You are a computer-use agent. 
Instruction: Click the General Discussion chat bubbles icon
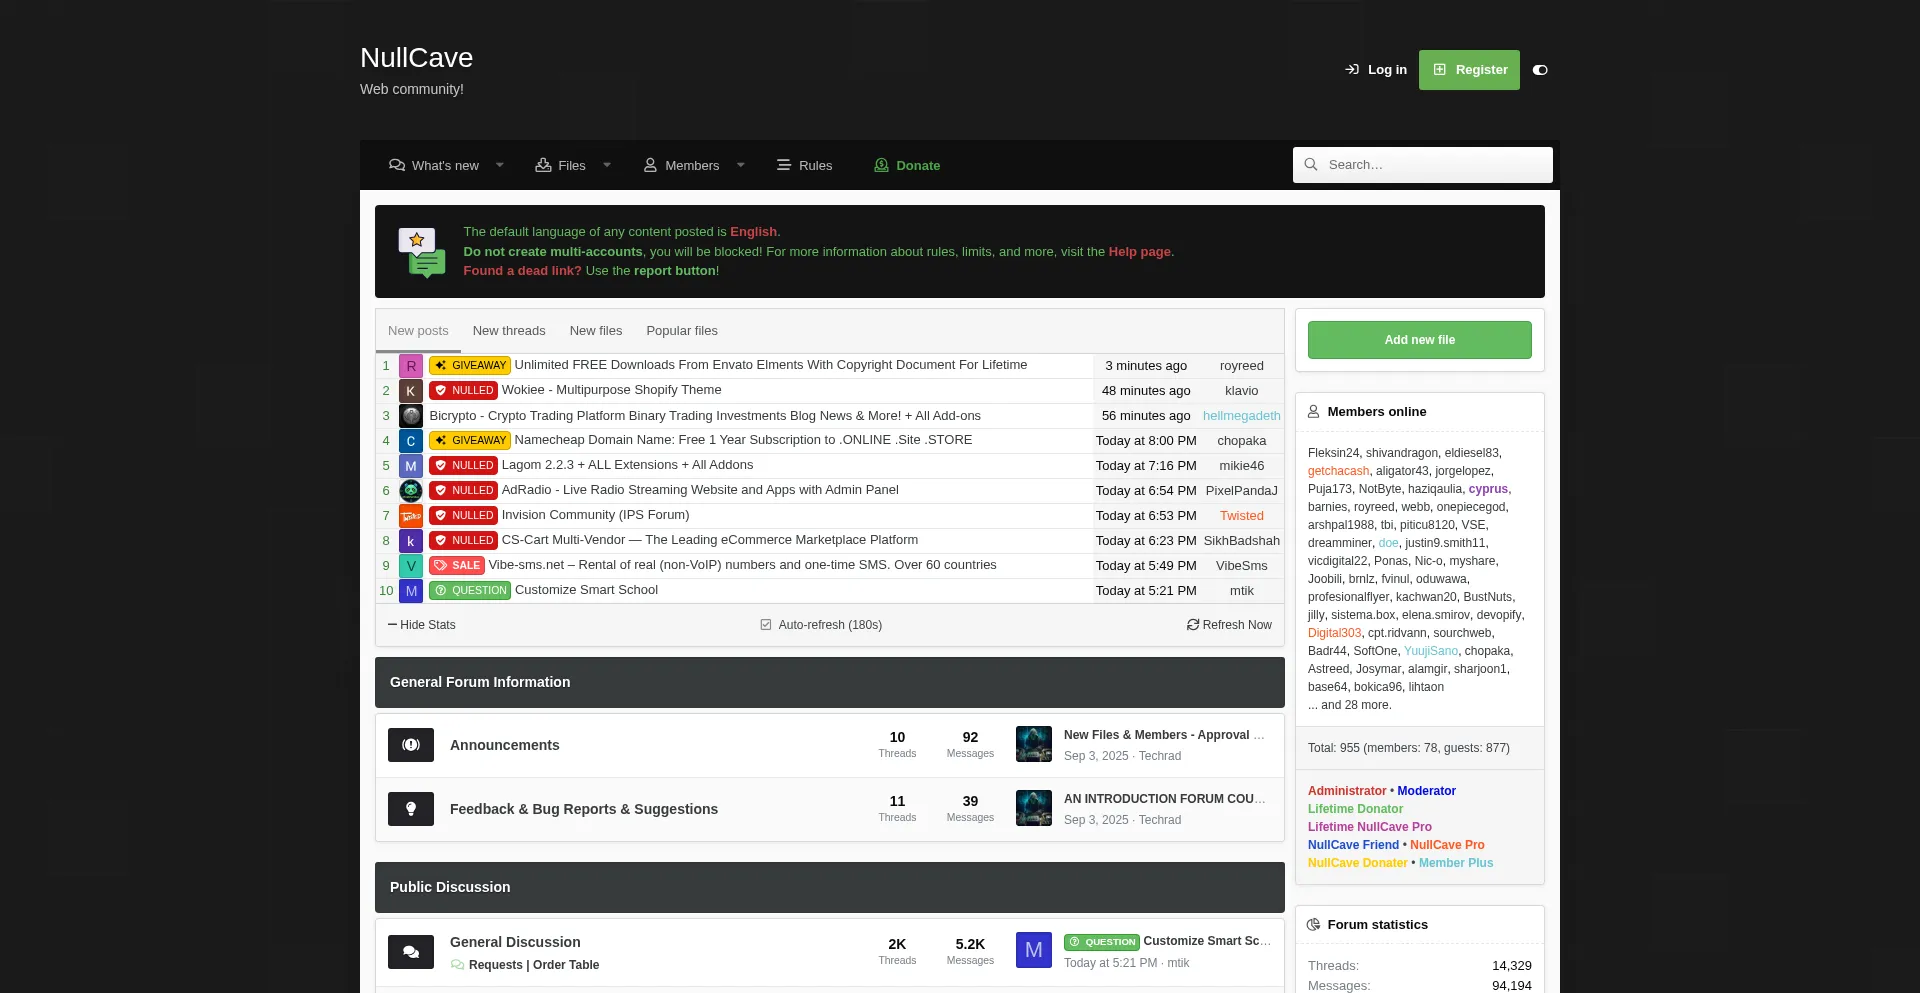pyautogui.click(x=411, y=952)
